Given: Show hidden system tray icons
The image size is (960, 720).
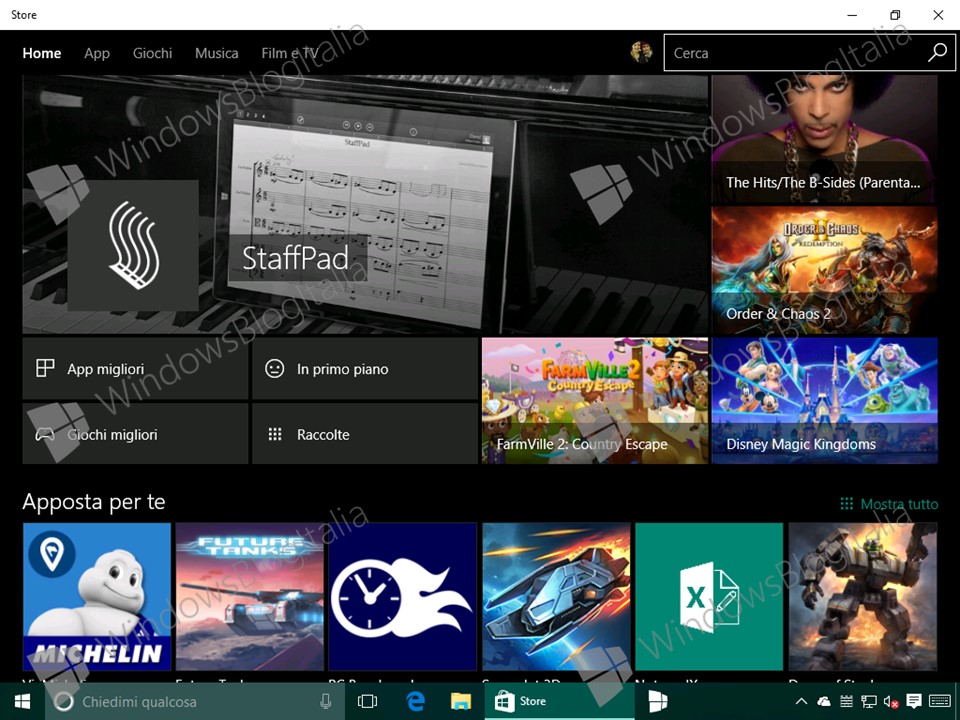Looking at the screenshot, I should (801, 702).
